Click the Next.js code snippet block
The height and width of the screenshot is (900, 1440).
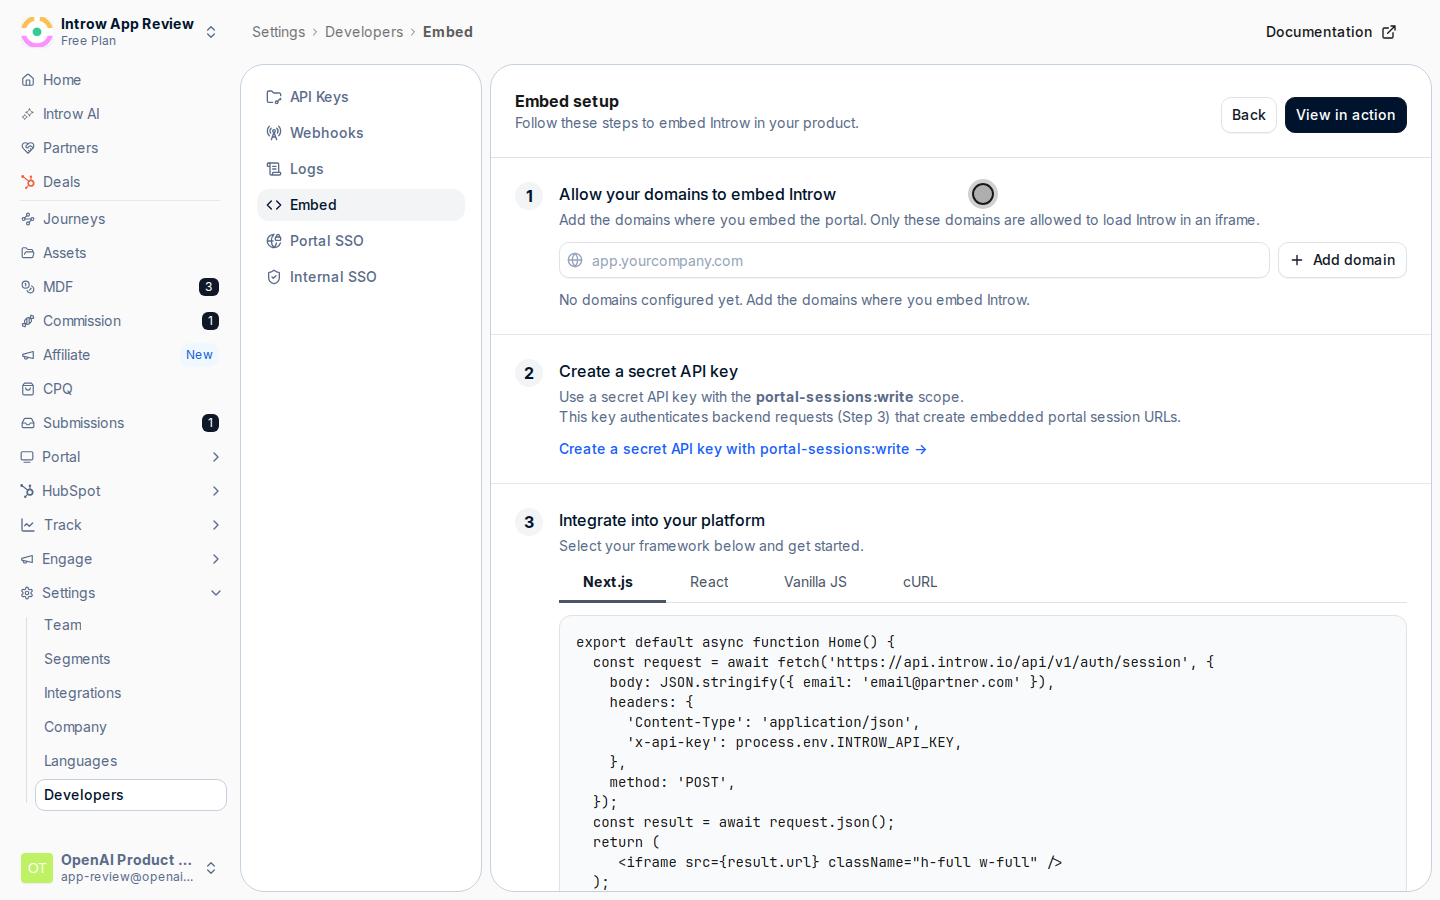982,753
